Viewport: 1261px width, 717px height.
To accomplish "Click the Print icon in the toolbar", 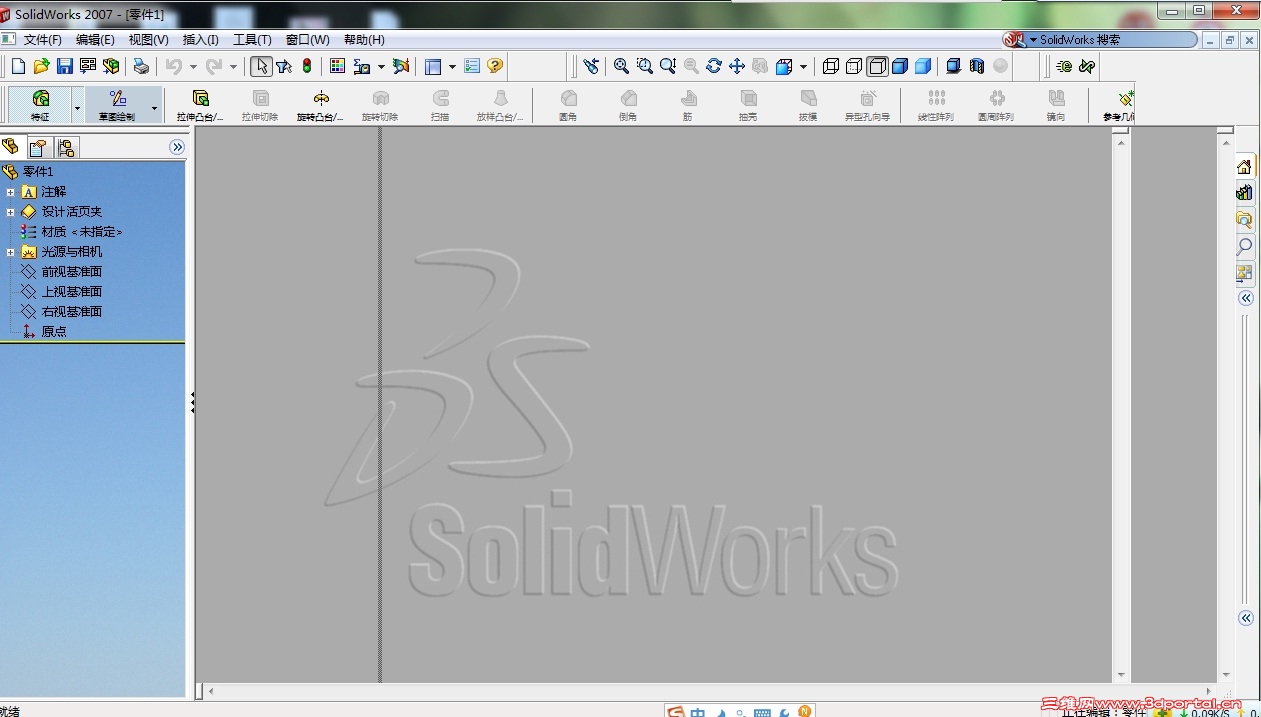I will (141, 66).
